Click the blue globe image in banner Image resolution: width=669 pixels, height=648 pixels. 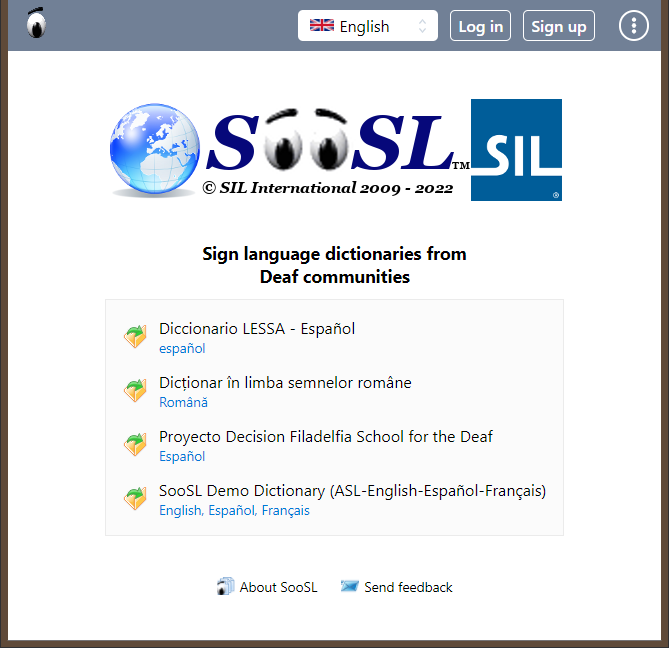[x=154, y=149]
